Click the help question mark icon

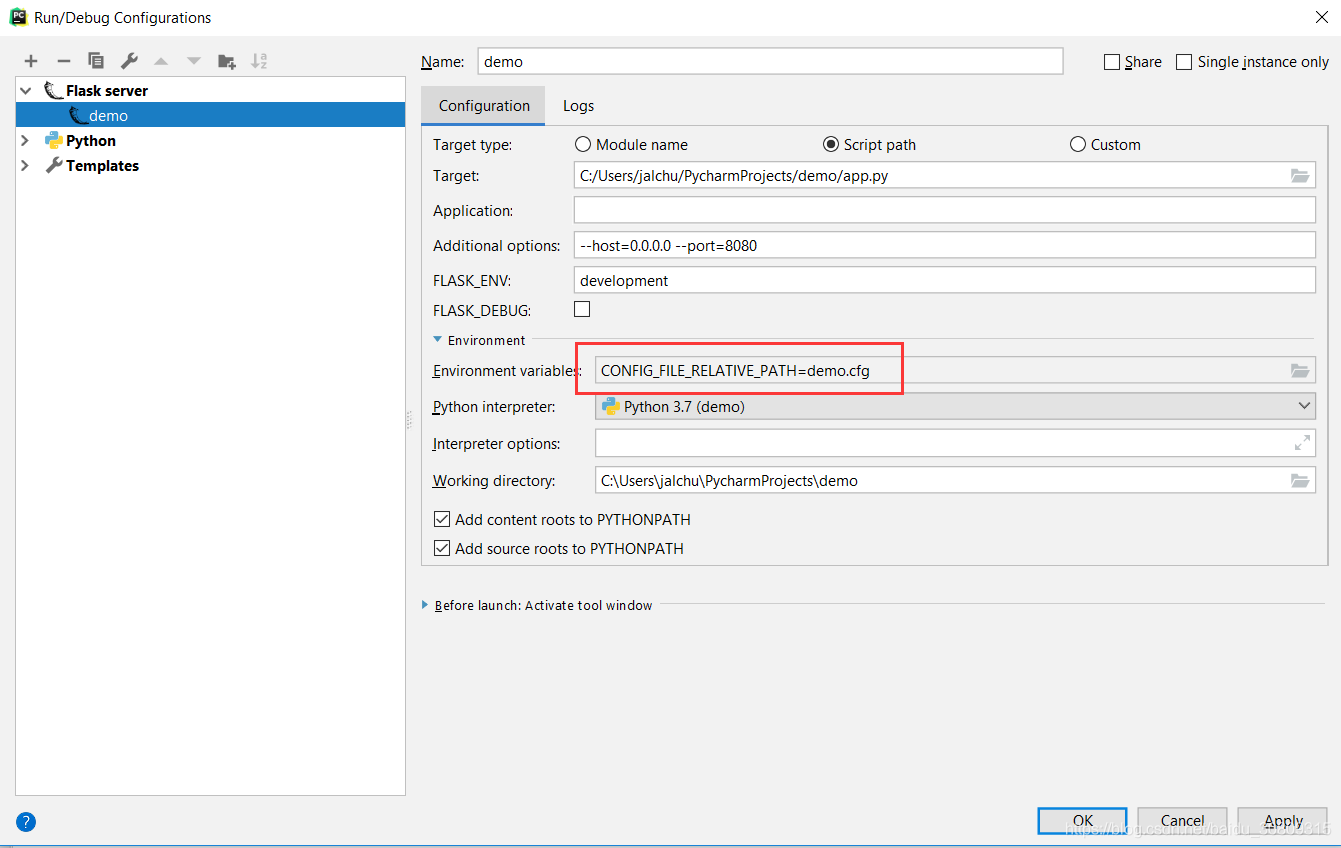tap(26, 822)
